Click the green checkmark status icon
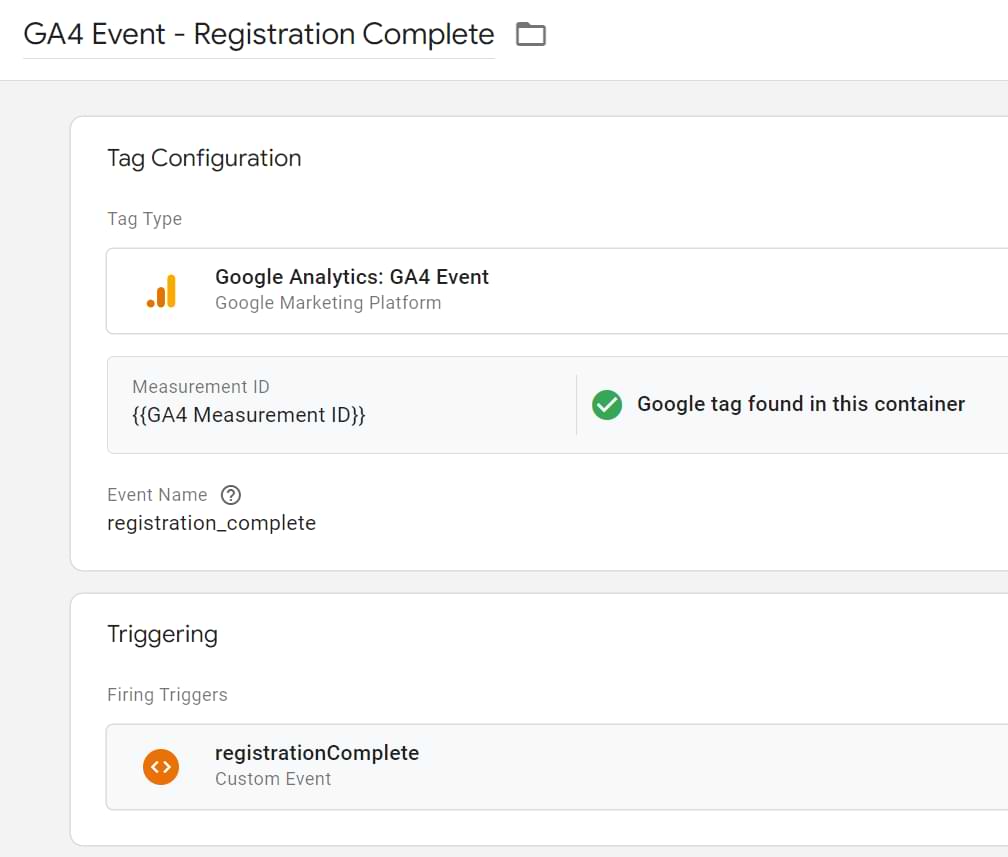 607,405
